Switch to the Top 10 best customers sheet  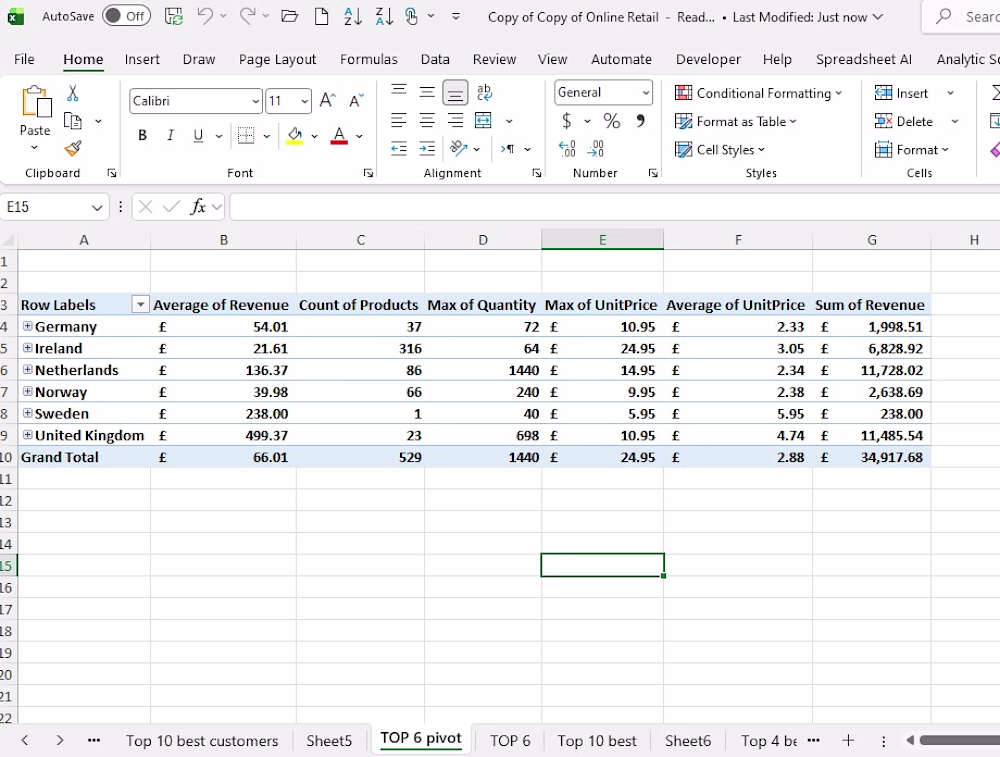click(x=202, y=740)
